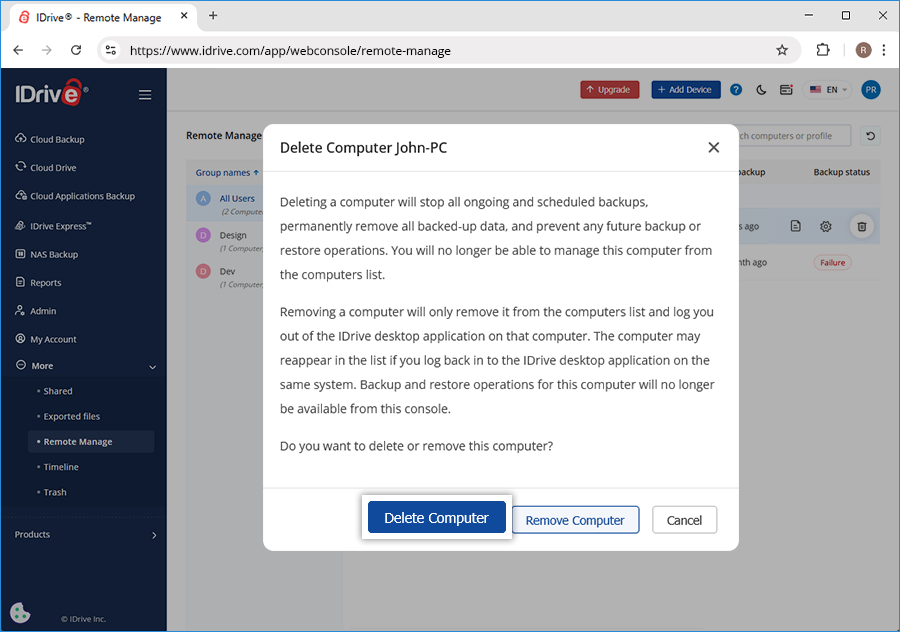Click the browser forward arrow

[46, 51]
